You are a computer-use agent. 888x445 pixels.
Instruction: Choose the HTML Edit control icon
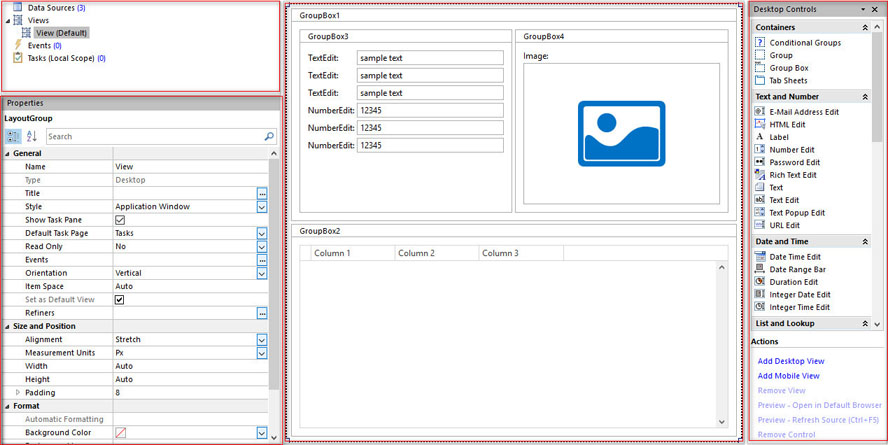(x=760, y=124)
